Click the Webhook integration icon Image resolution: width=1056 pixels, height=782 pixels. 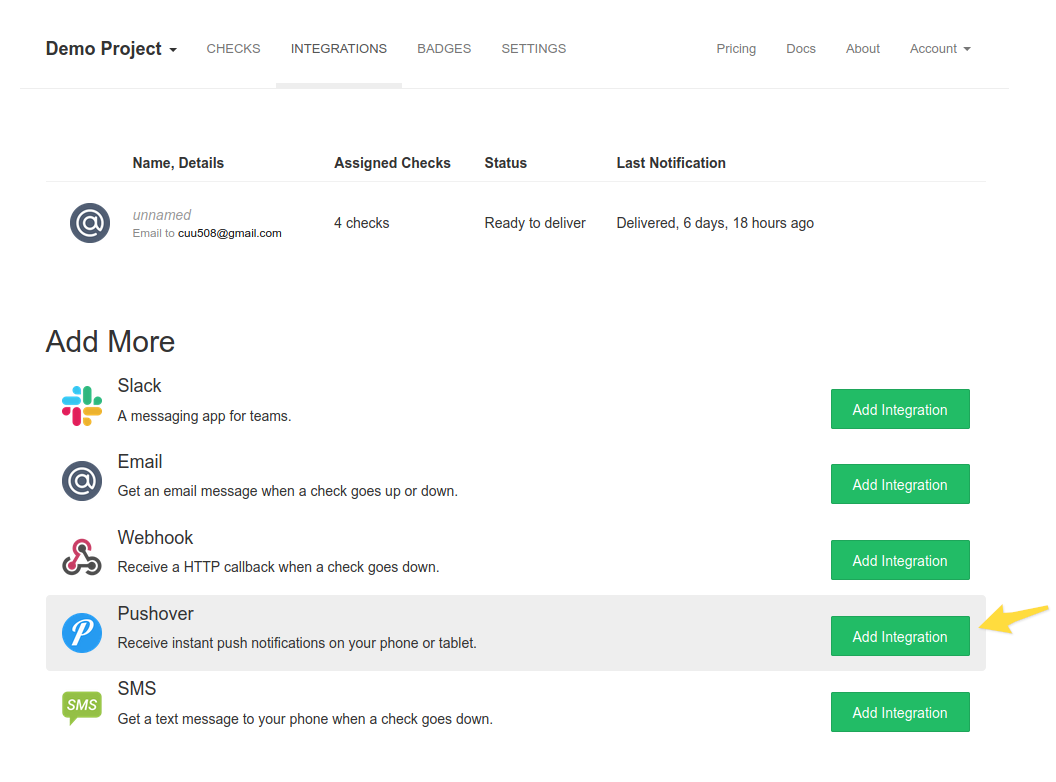tap(81, 557)
